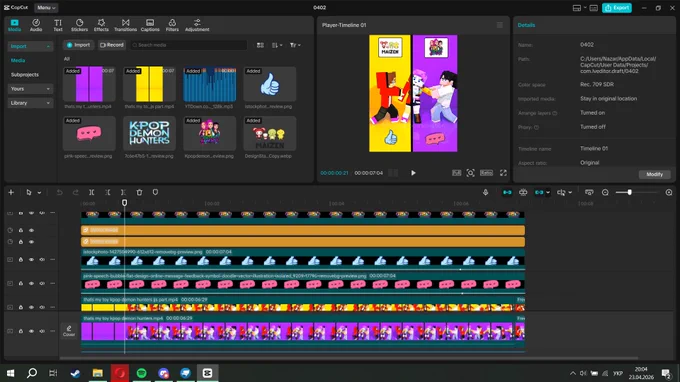Click the timeline zoom slider handle
Image resolution: width=680 pixels, height=382 pixels.
click(629, 192)
